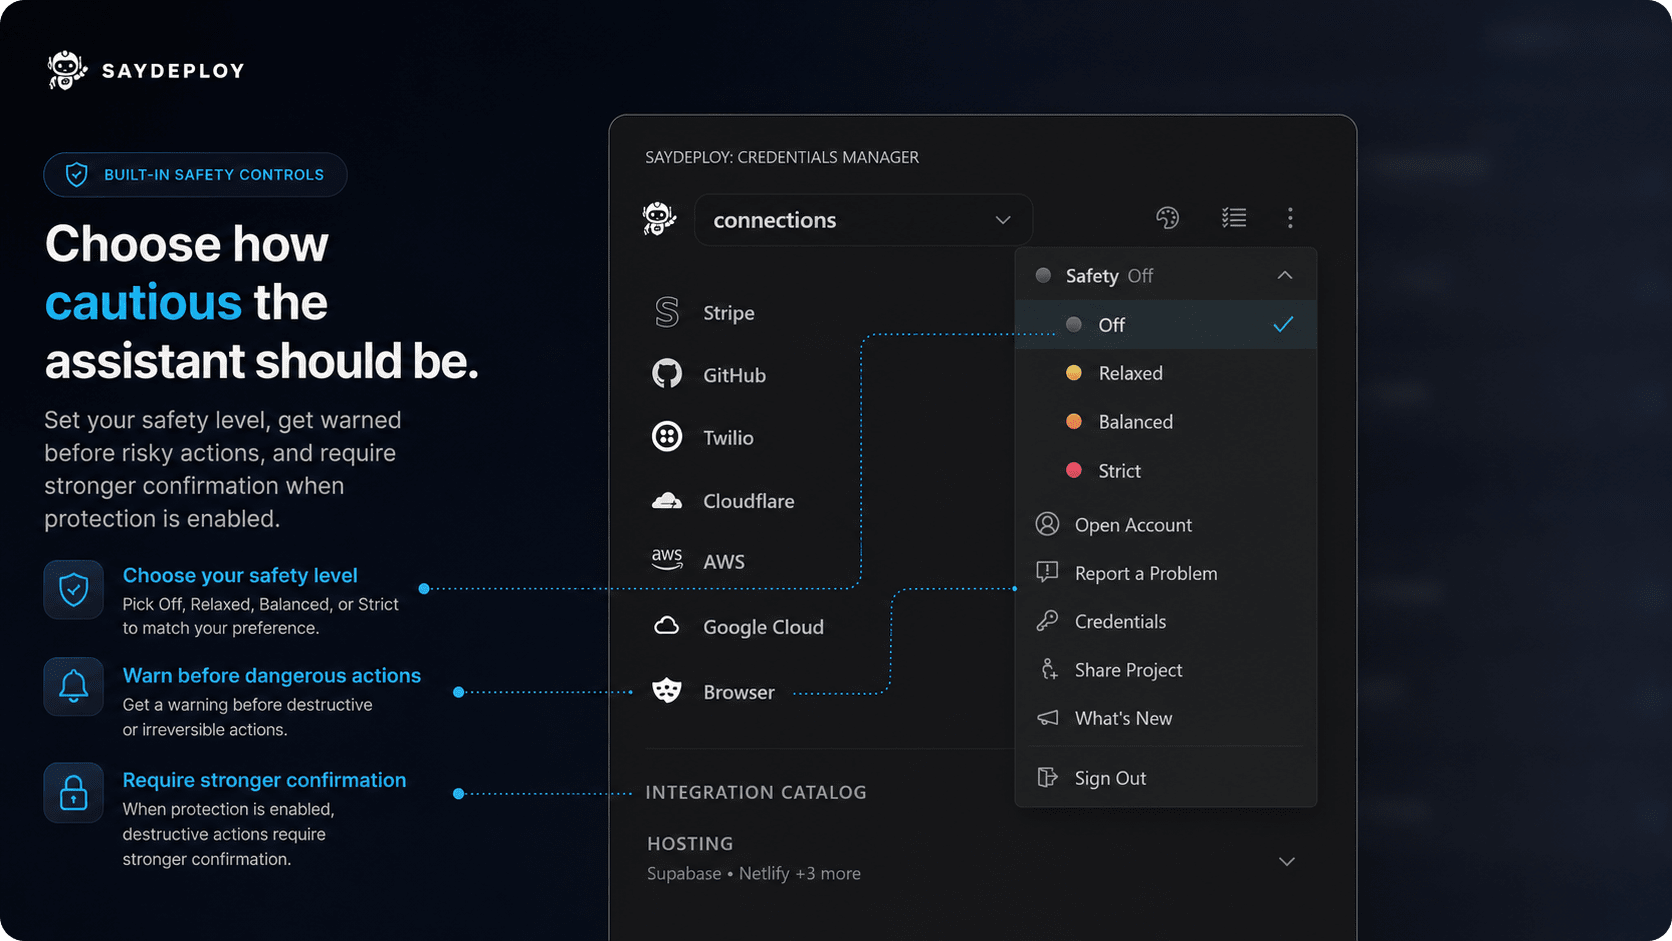Viewport: 1672px width, 941px height.
Task: Click the bell warning feature icon
Action: (73, 687)
